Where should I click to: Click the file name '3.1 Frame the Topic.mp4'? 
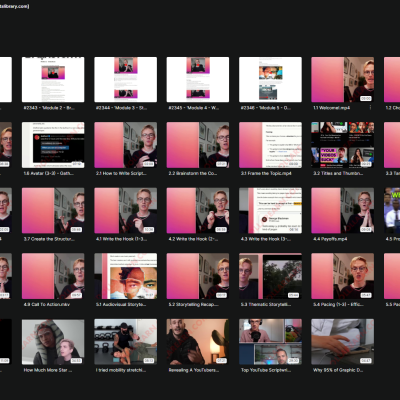(x=266, y=173)
